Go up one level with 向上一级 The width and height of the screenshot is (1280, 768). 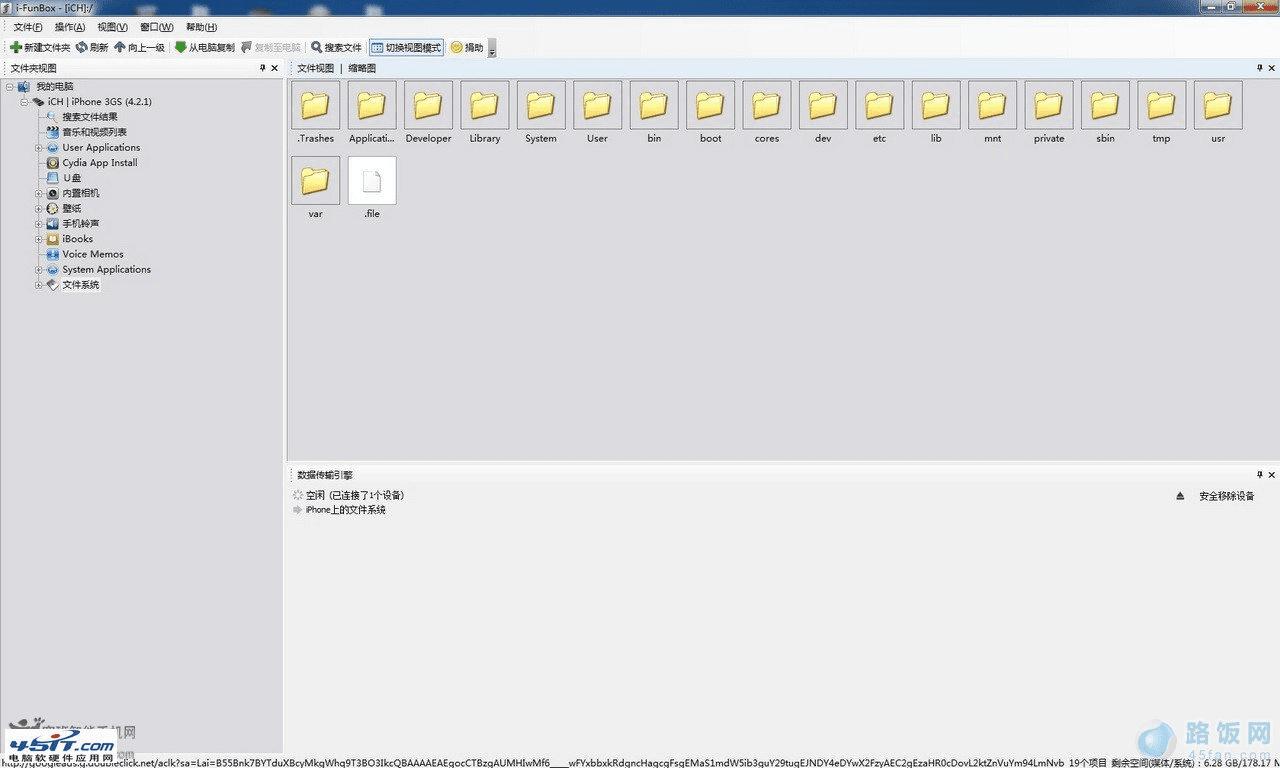coord(139,47)
